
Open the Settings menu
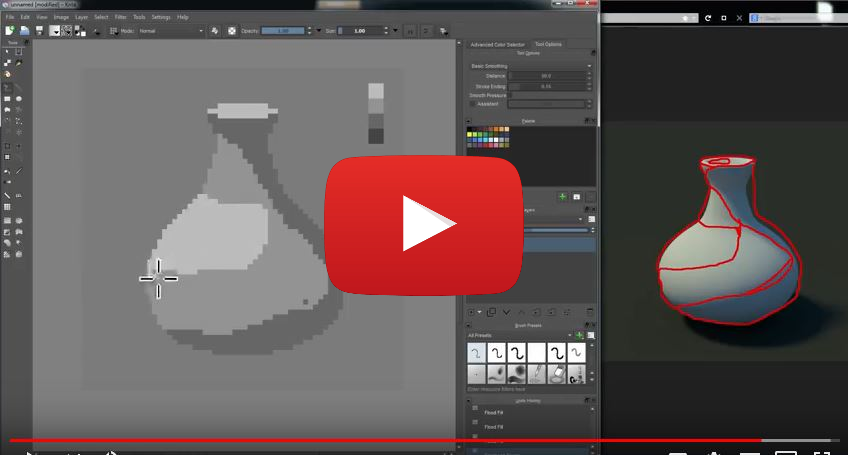pyautogui.click(x=161, y=17)
